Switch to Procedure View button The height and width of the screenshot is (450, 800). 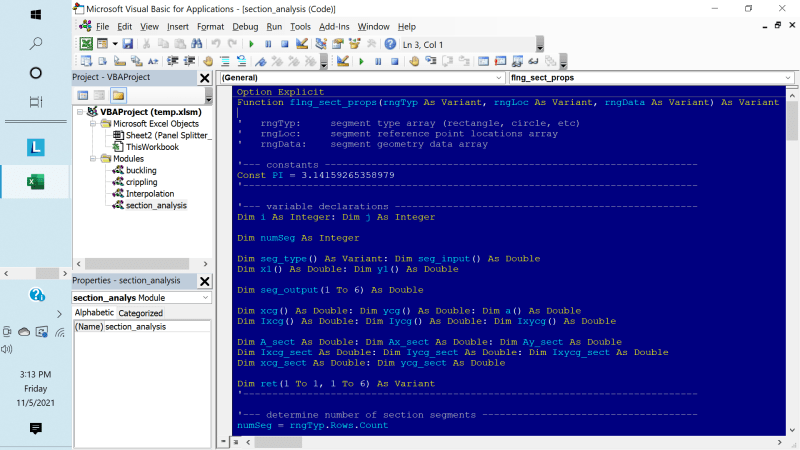(x=223, y=442)
